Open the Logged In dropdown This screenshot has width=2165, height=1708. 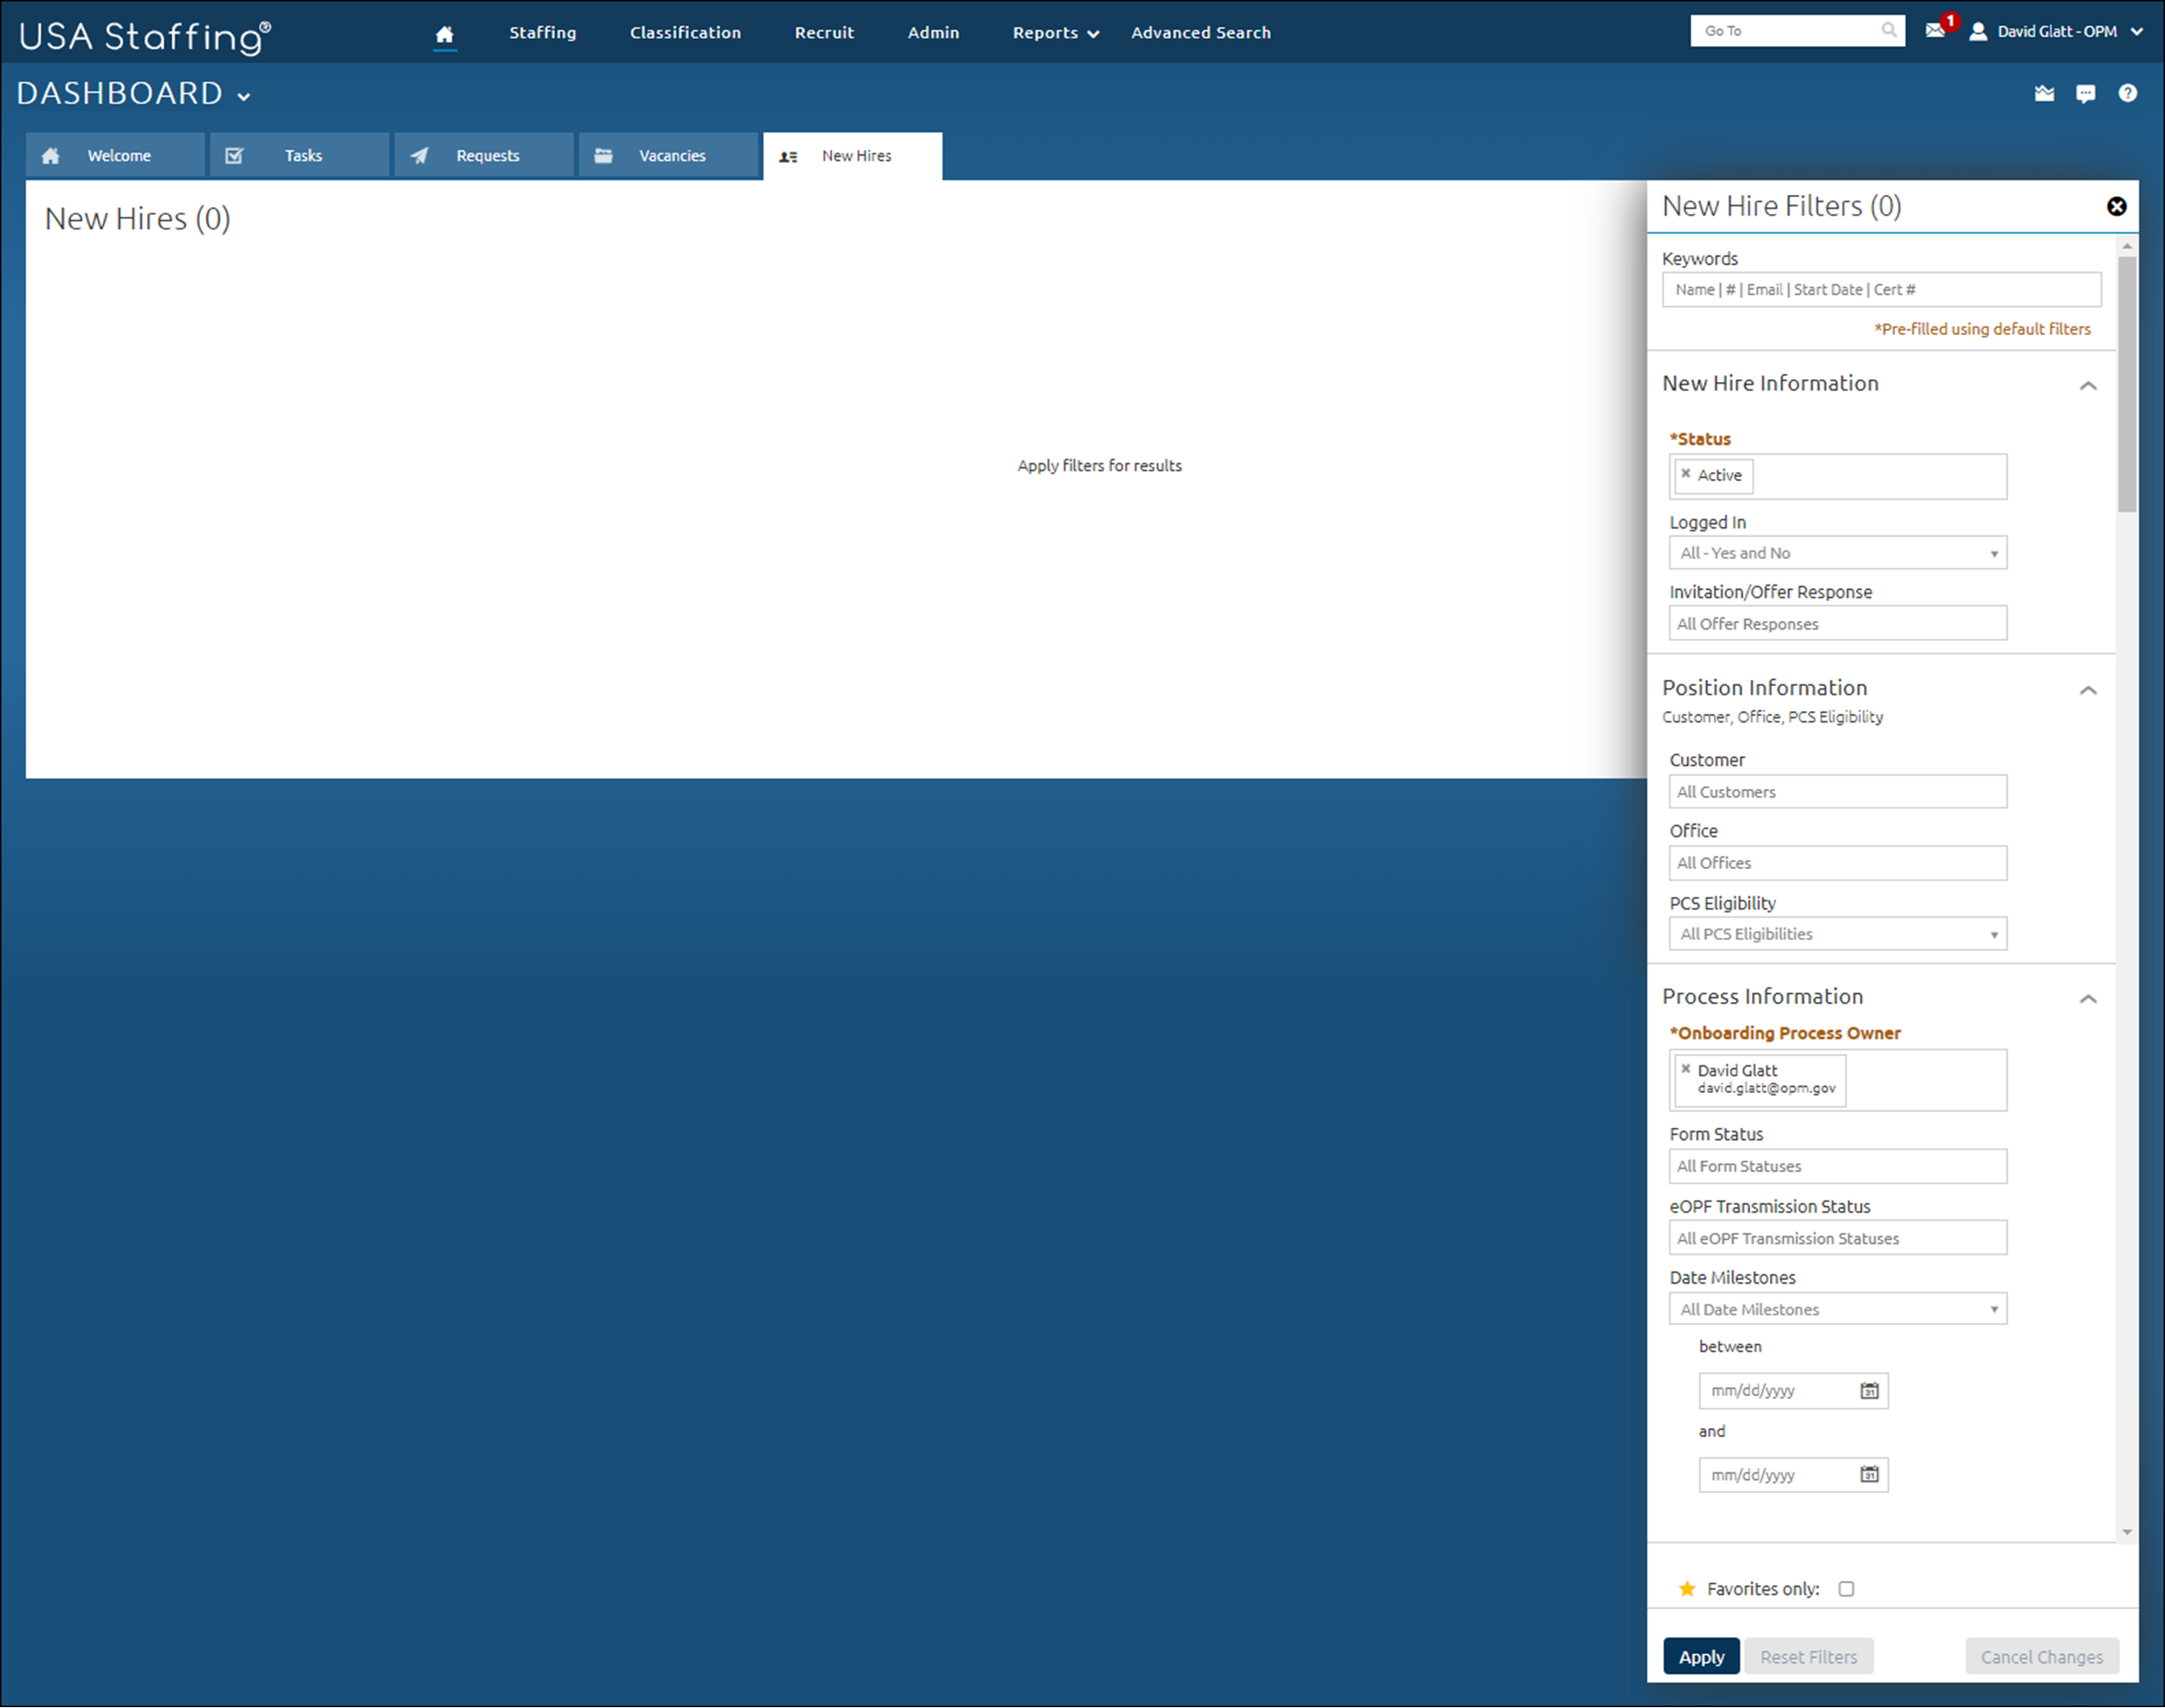(x=1837, y=552)
